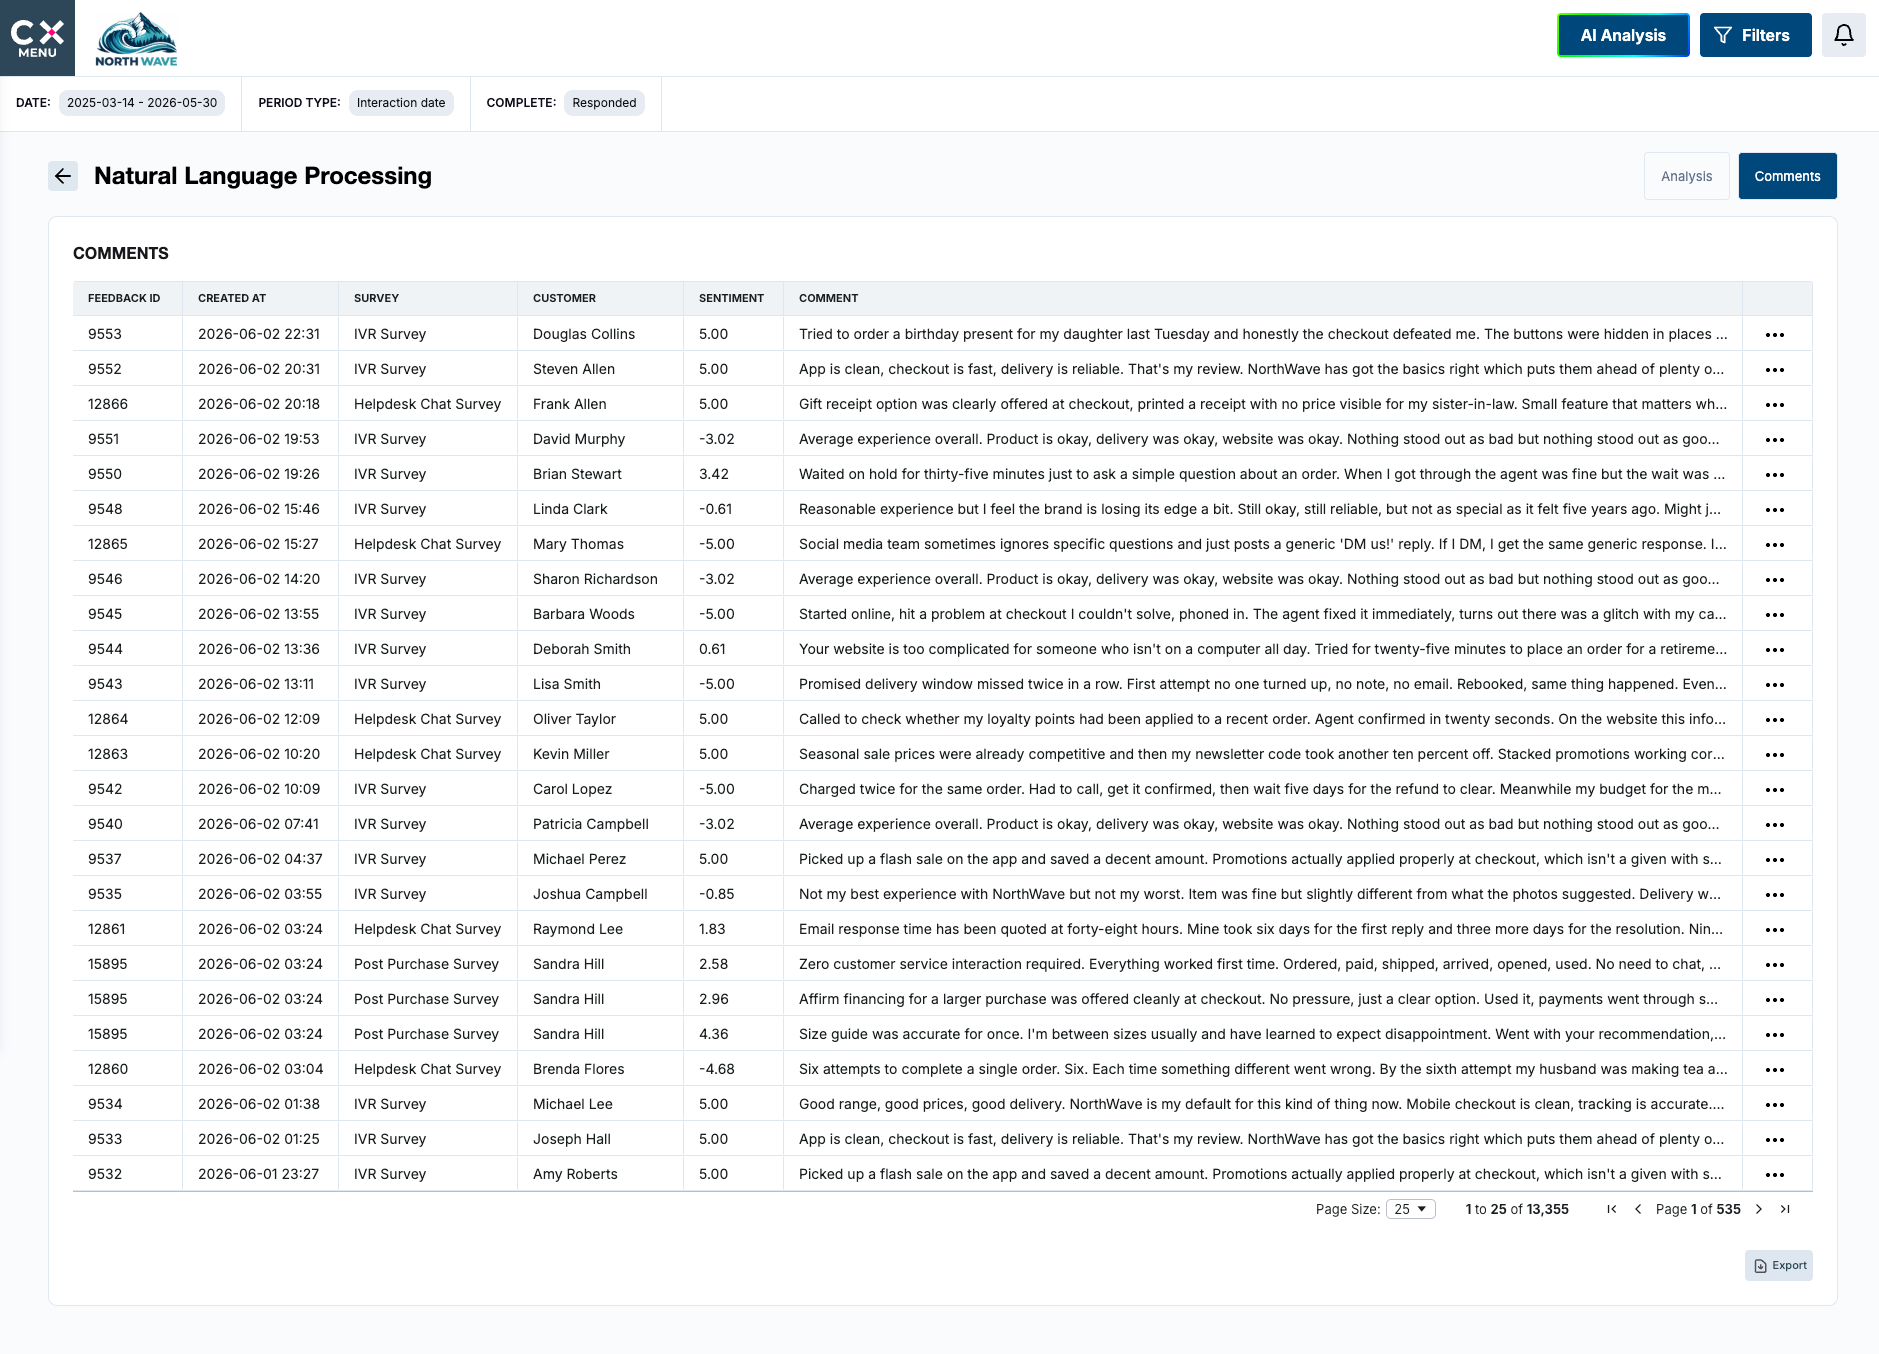Edit the date range filter chip
This screenshot has height=1354, width=1879.
coord(142,103)
